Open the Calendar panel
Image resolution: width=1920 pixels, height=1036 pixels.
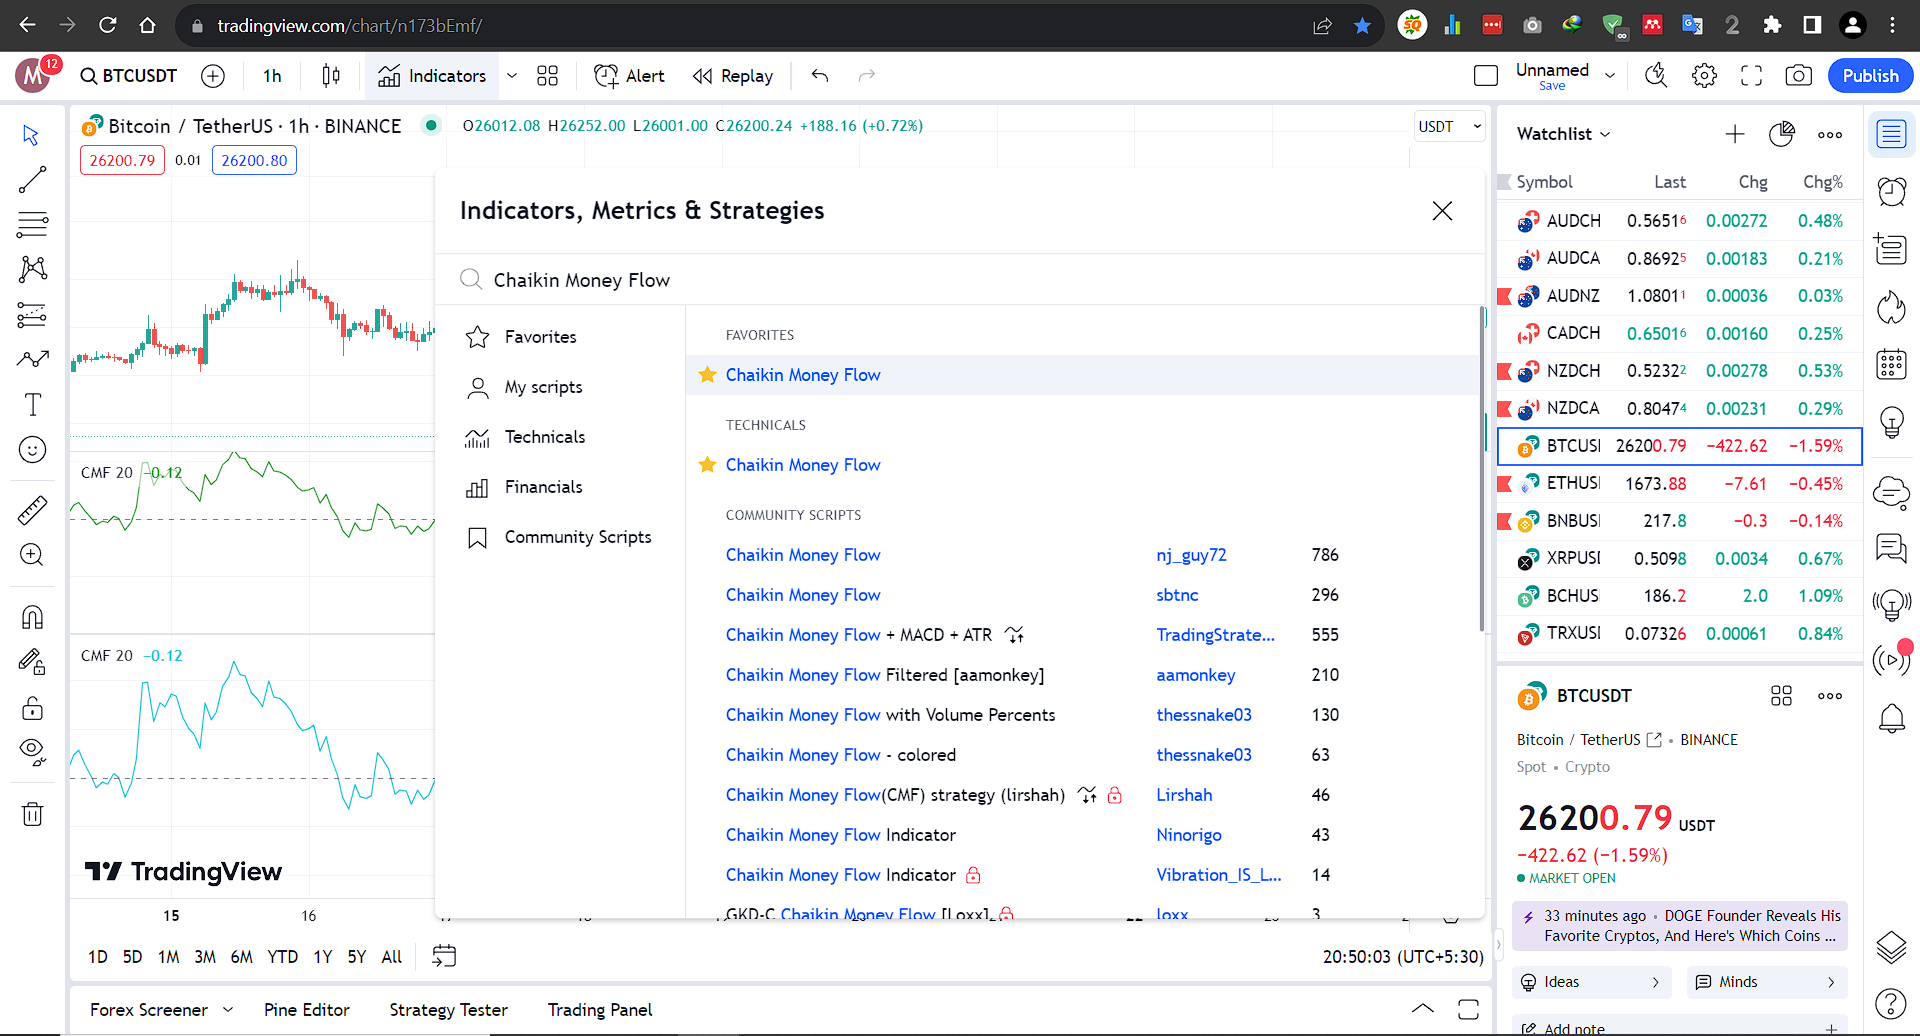pos(1891,365)
